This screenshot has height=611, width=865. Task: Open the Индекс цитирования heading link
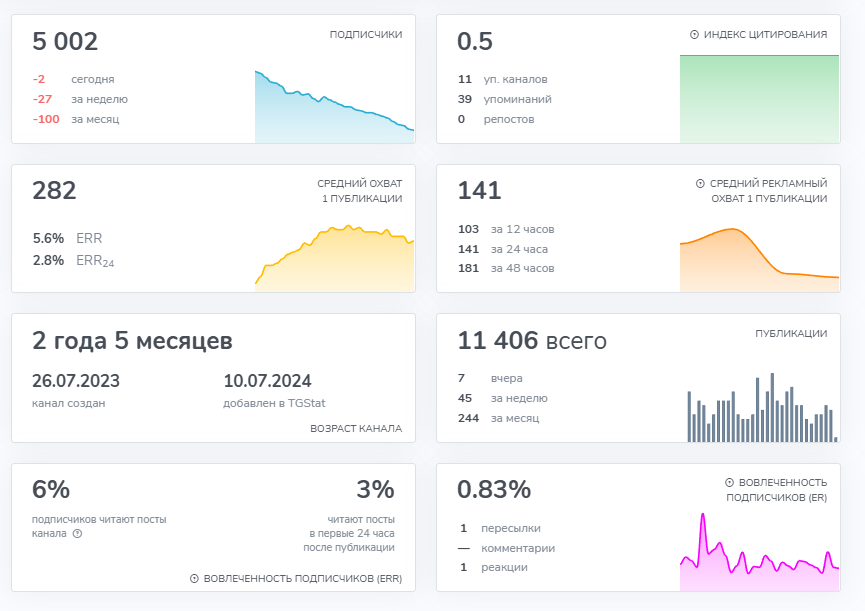tap(765, 35)
